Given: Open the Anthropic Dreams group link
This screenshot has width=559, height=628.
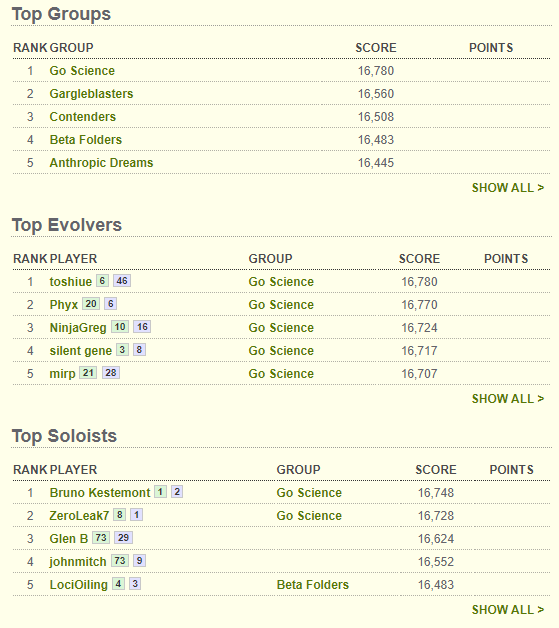Looking at the screenshot, I should point(101,163).
